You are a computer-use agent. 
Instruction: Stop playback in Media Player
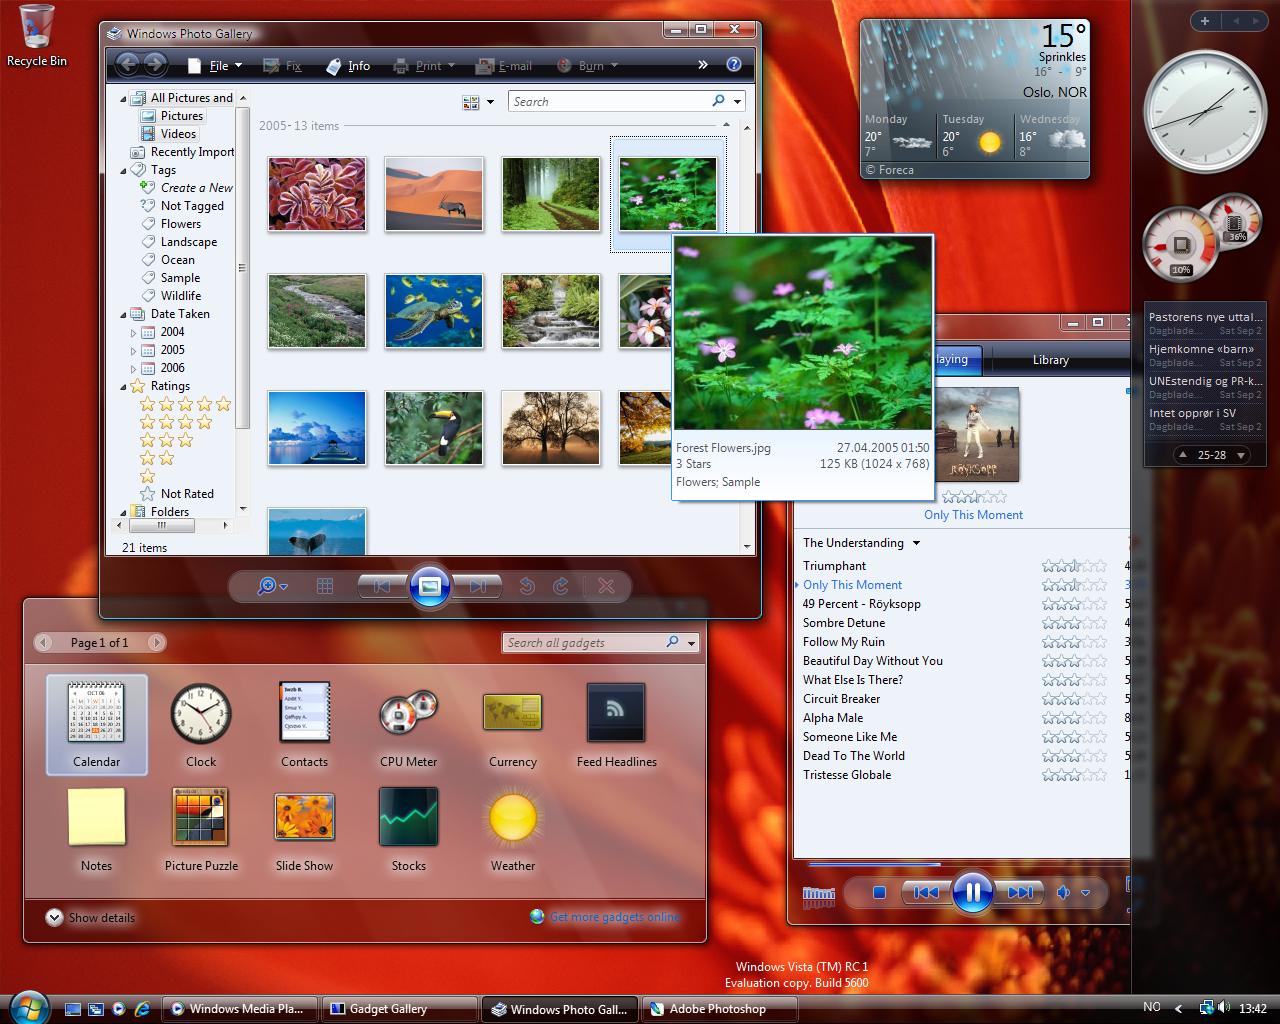click(x=879, y=893)
